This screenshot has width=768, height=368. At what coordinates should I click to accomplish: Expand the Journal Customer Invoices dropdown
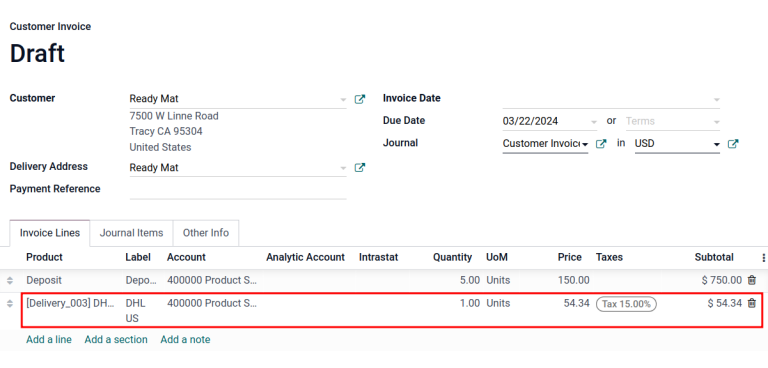click(585, 144)
